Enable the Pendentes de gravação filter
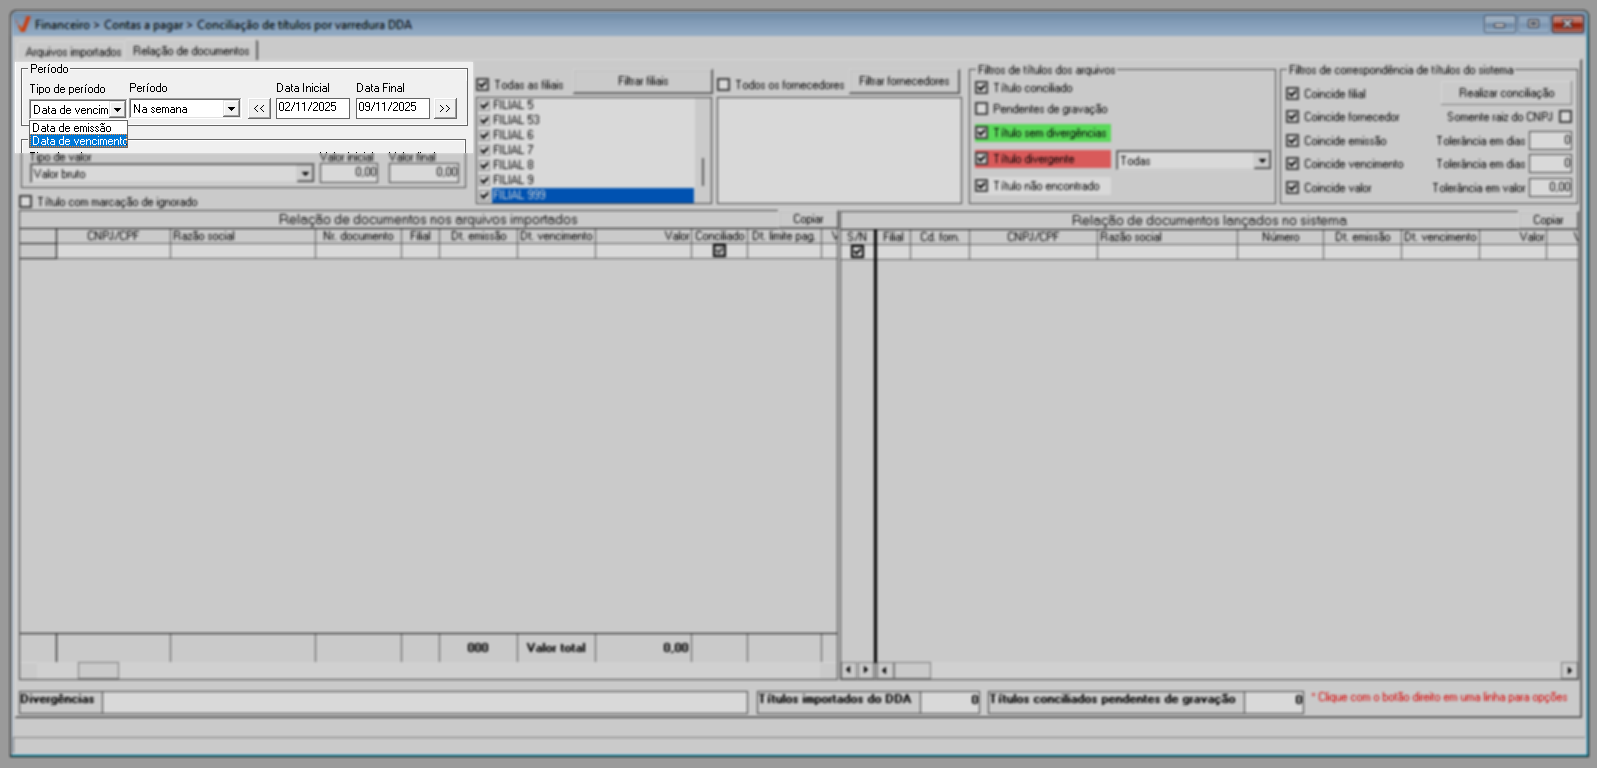1597x768 pixels. pyautogui.click(x=982, y=109)
